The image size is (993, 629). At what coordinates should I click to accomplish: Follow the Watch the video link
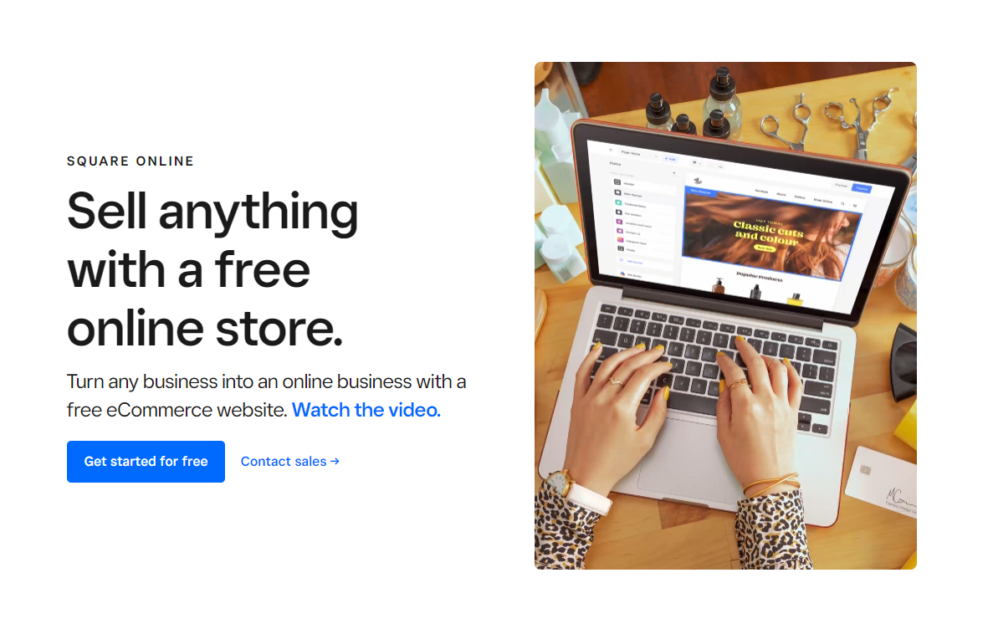366,410
